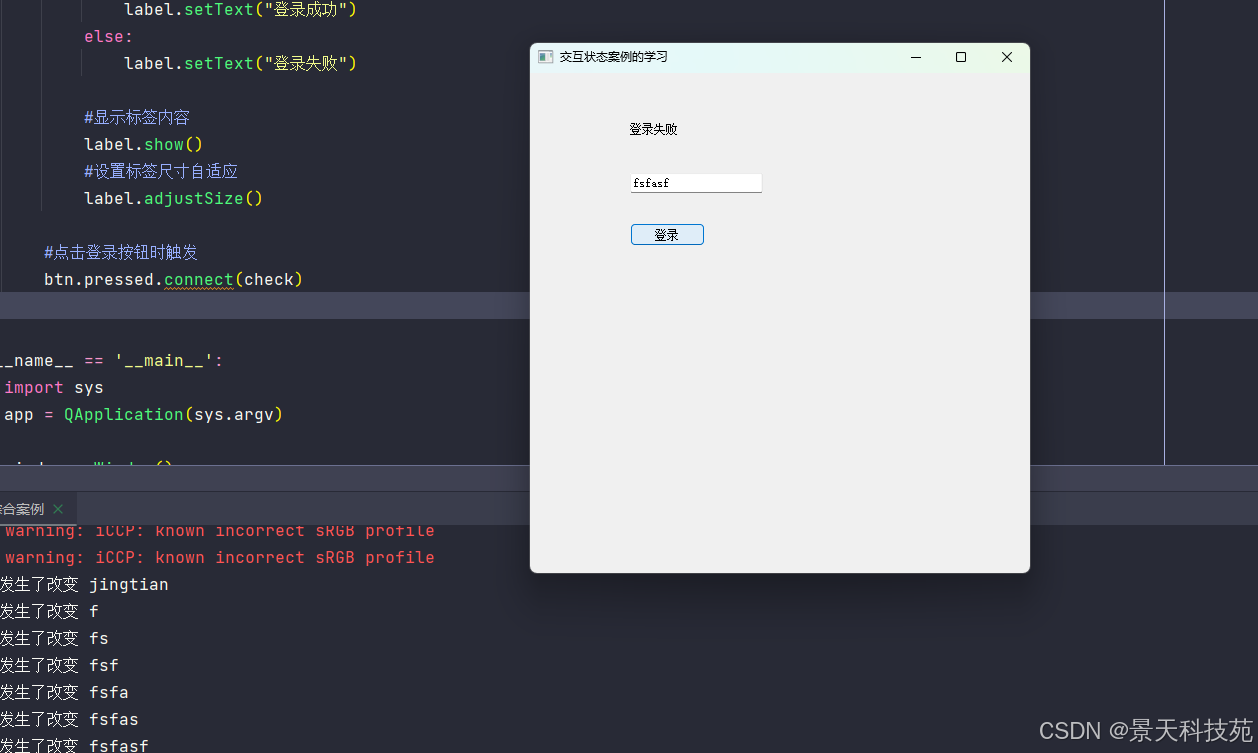1258x753 pixels.
Task: Click the label.setText("登录失败") line
Action: click(x=240, y=63)
